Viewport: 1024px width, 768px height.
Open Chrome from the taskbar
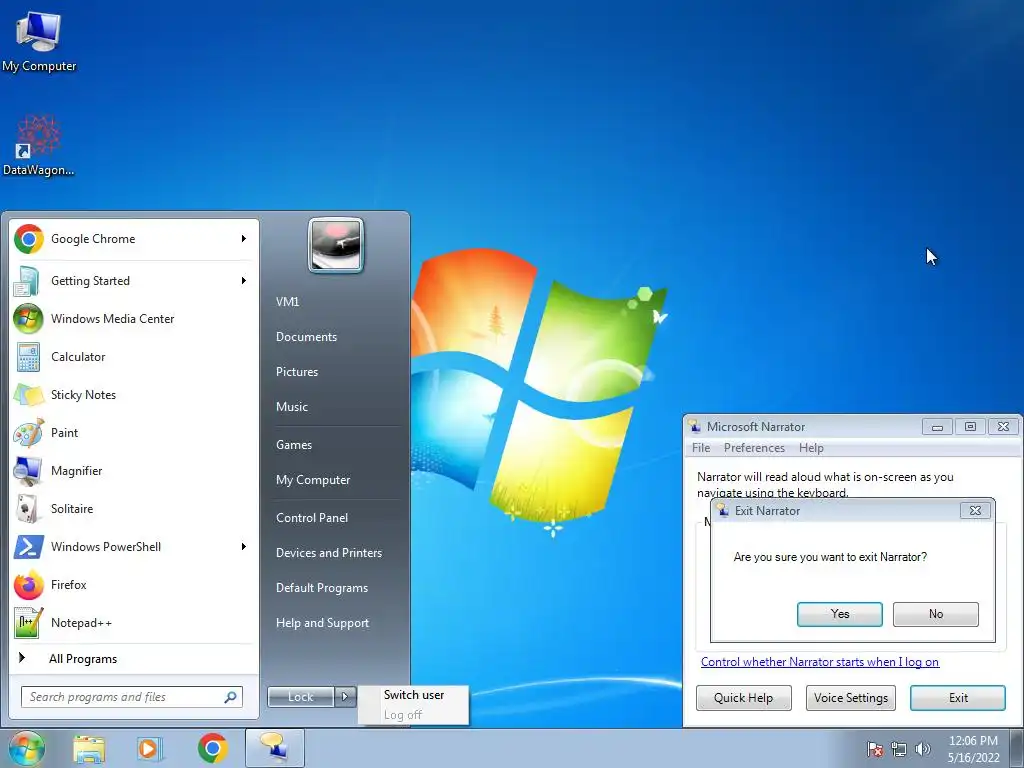[x=212, y=748]
